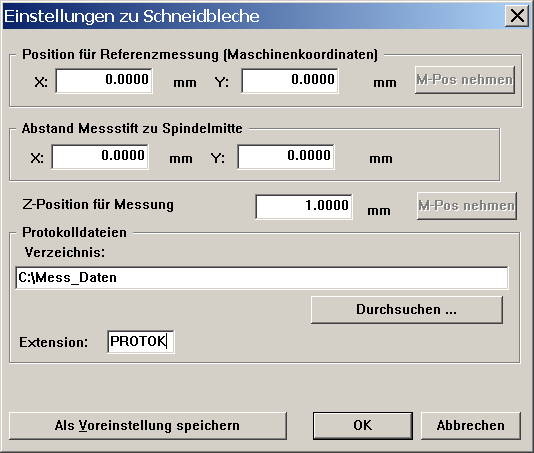534x453 pixels.
Task: Click M-Pos nehmen beside the Referenzmessung coordinates
Action: click(465, 80)
